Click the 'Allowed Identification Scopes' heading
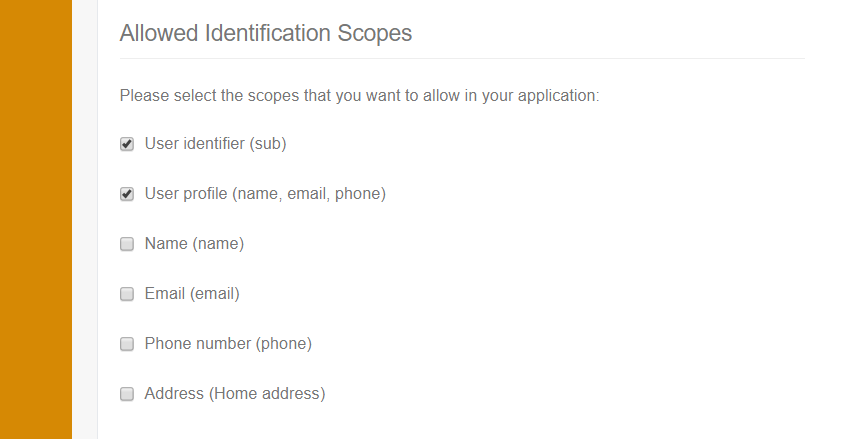This screenshot has width=848, height=439. tap(265, 33)
